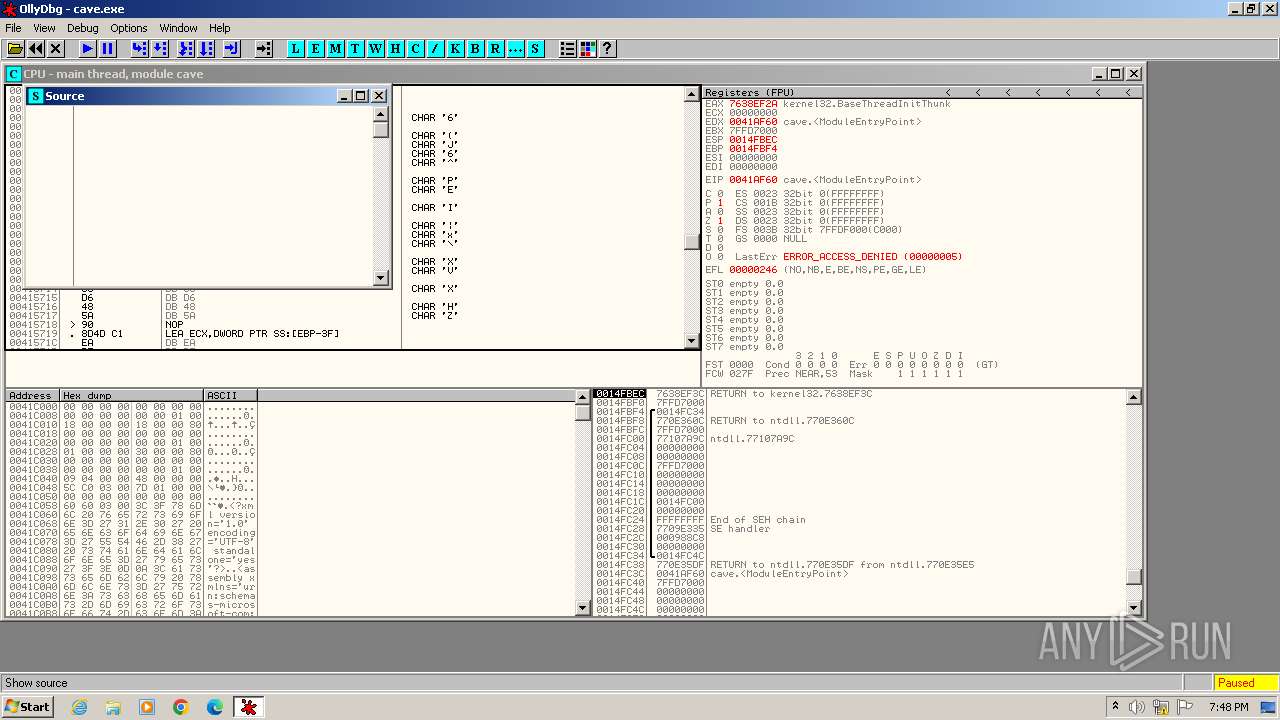Execute till return using its toolbar icon
The height and width of the screenshot is (720, 1280).
232,48
